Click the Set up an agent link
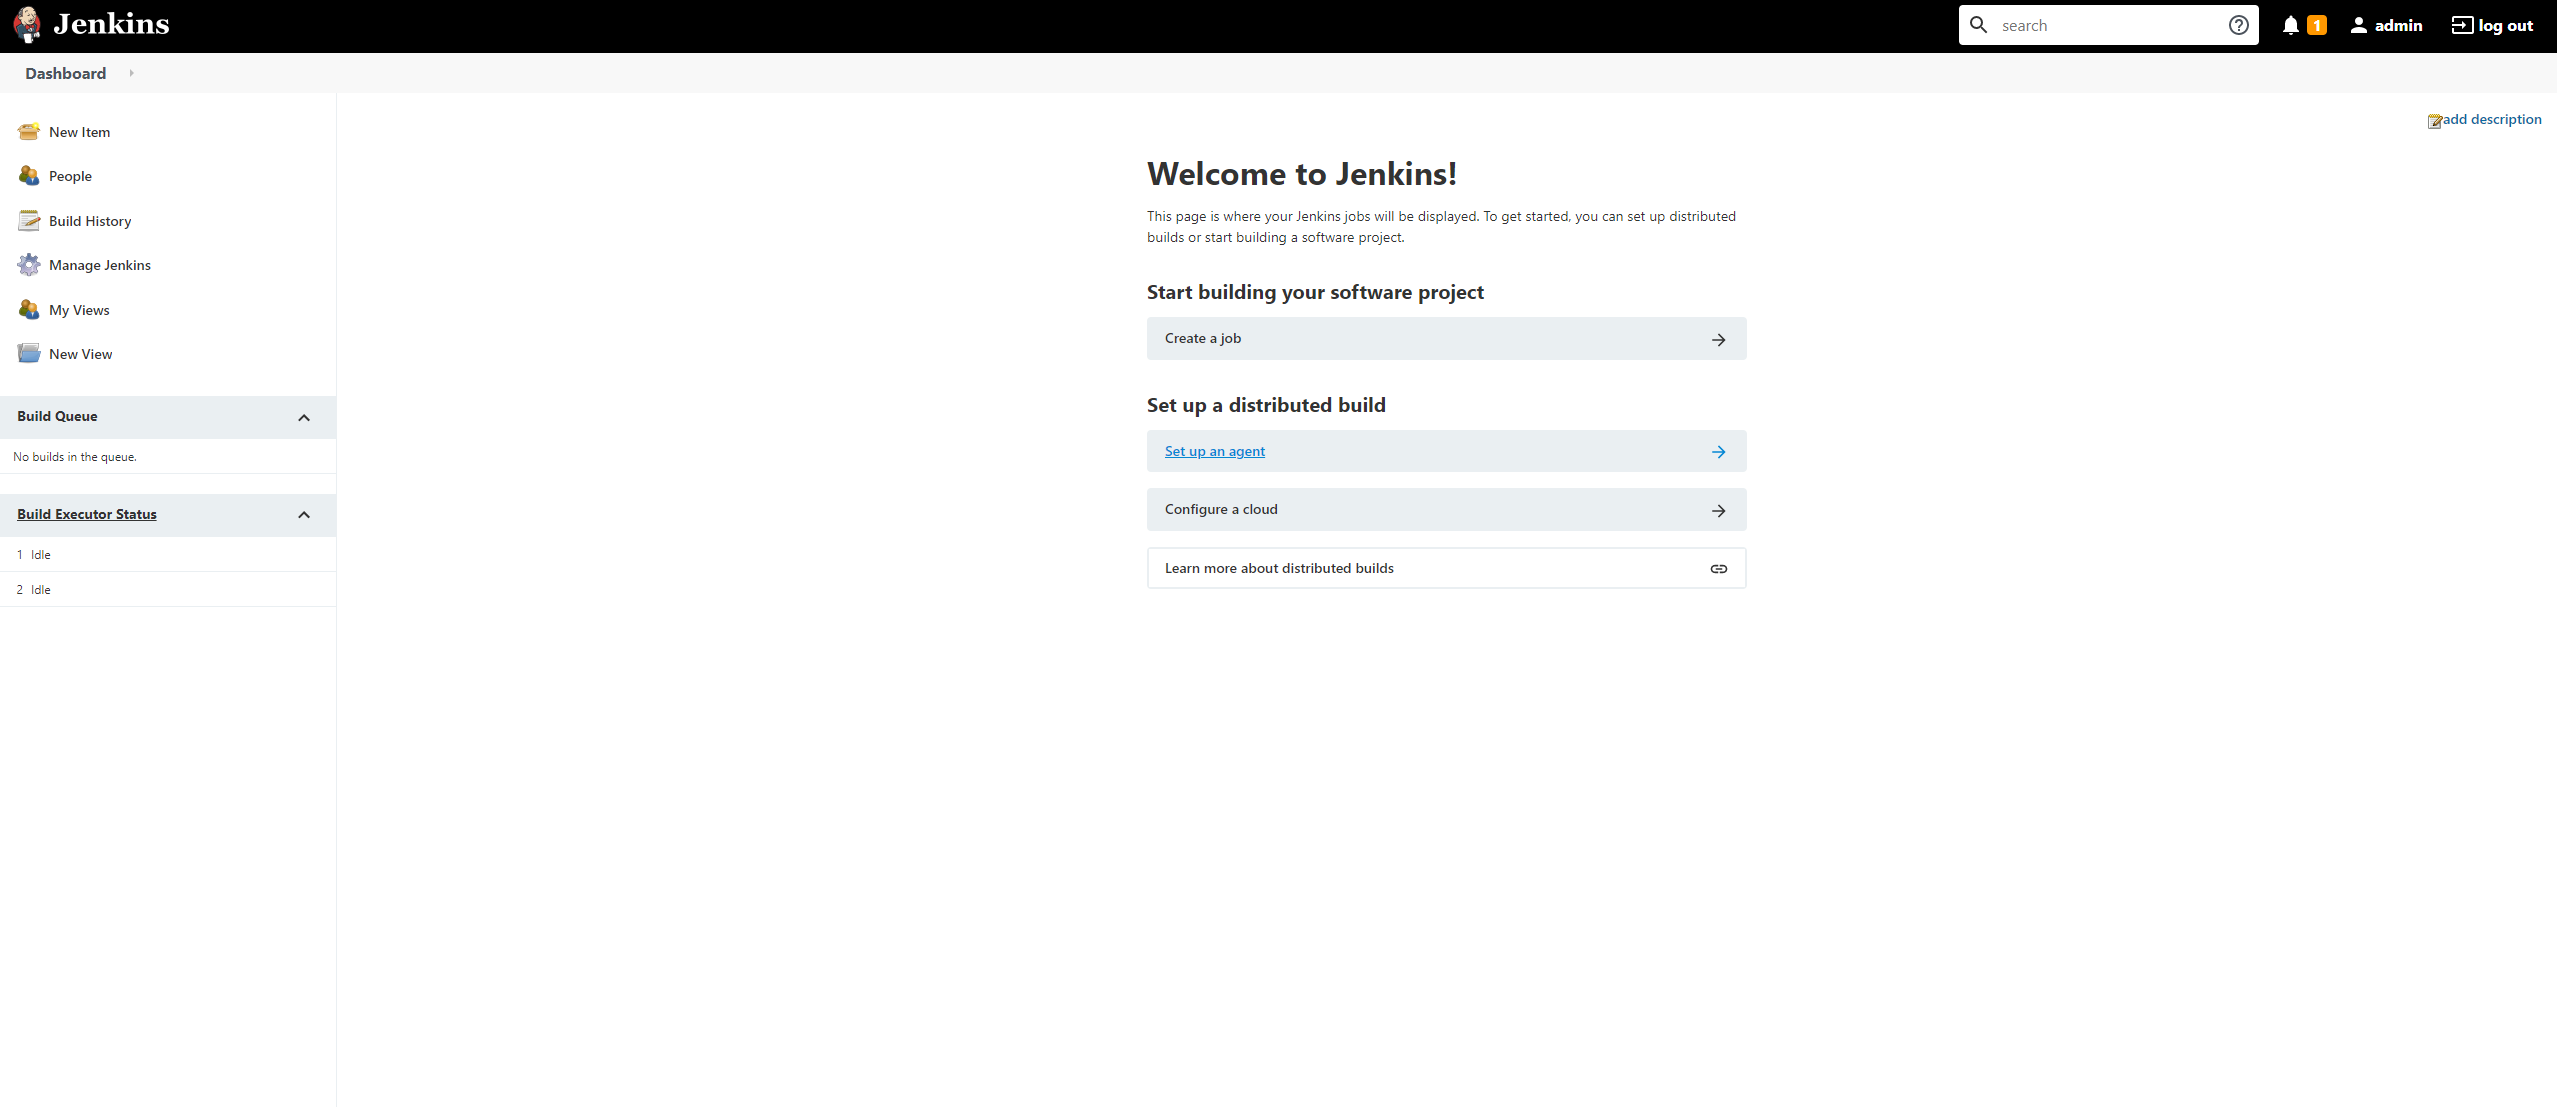This screenshot has width=2557, height=1107. pos(1212,452)
